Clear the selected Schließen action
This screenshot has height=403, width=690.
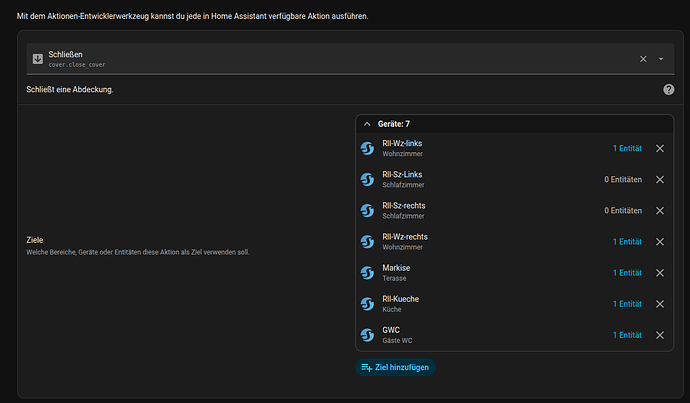point(643,59)
